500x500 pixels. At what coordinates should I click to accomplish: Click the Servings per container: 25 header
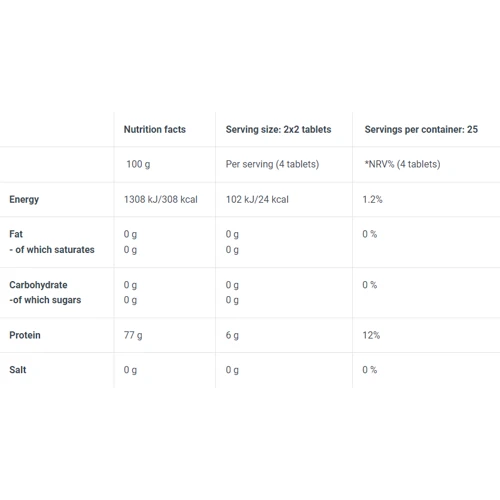pyautogui.click(x=421, y=129)
